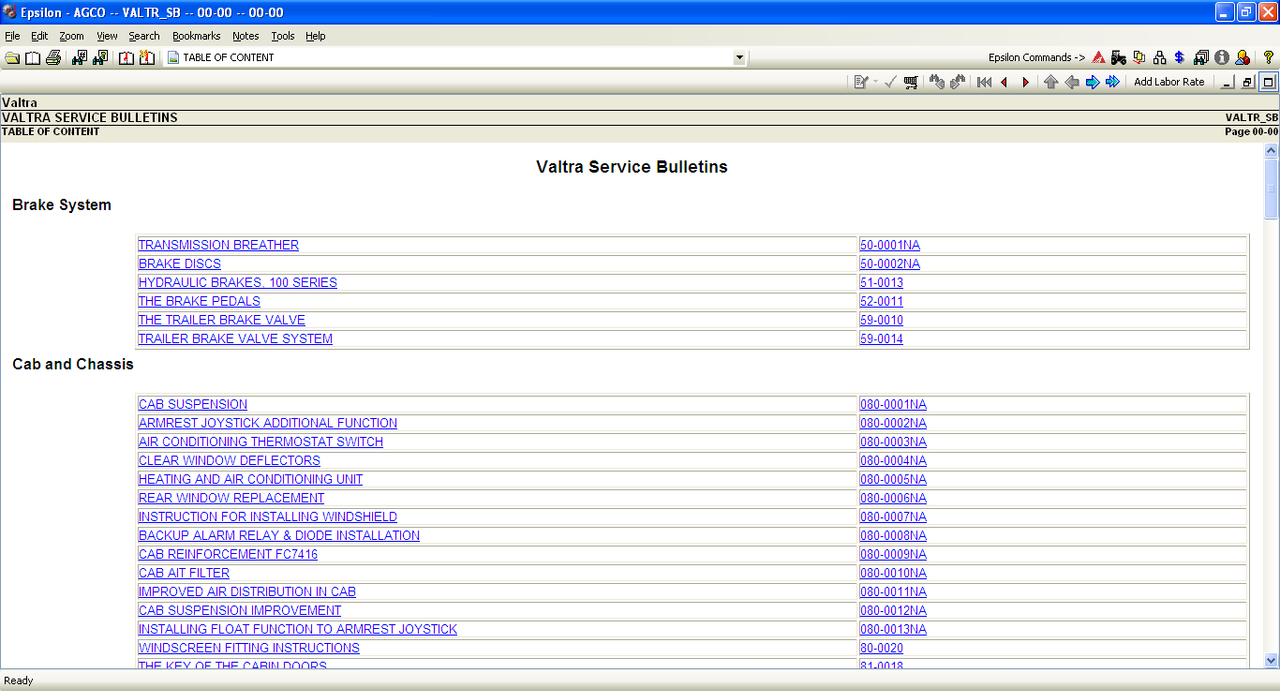
Task: Click the gray information circle icon
Action: (x=1221, y=58)
